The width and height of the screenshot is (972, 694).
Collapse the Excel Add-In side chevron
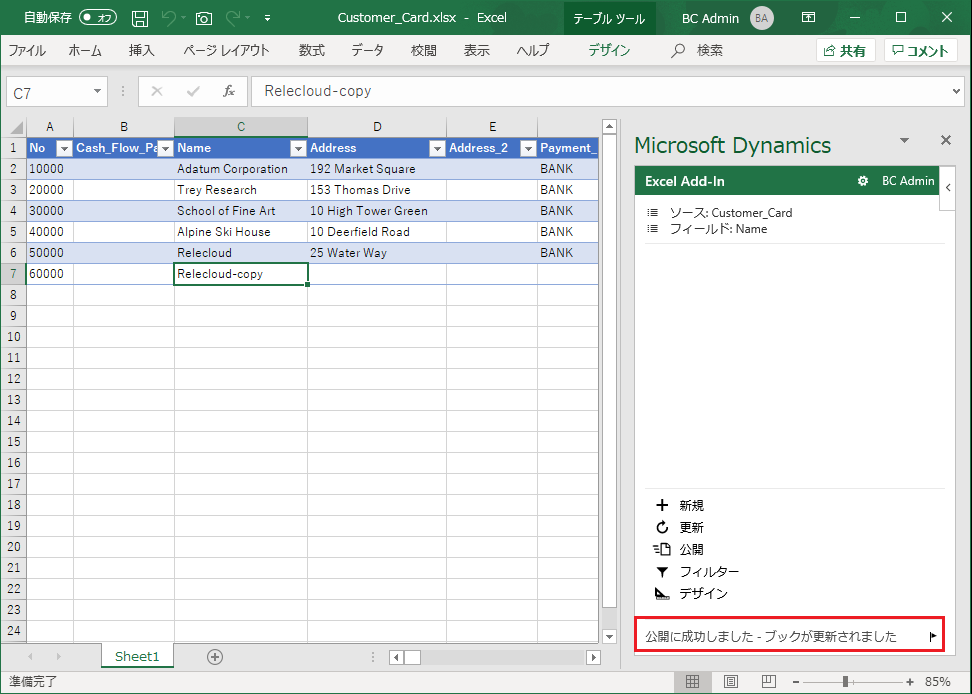tap(948, 187)
